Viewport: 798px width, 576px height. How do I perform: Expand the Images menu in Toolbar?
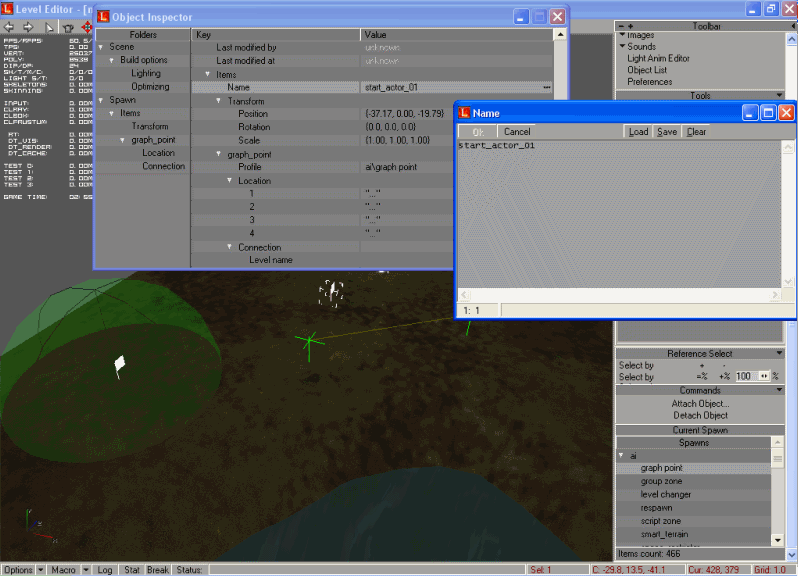[622, 35]
